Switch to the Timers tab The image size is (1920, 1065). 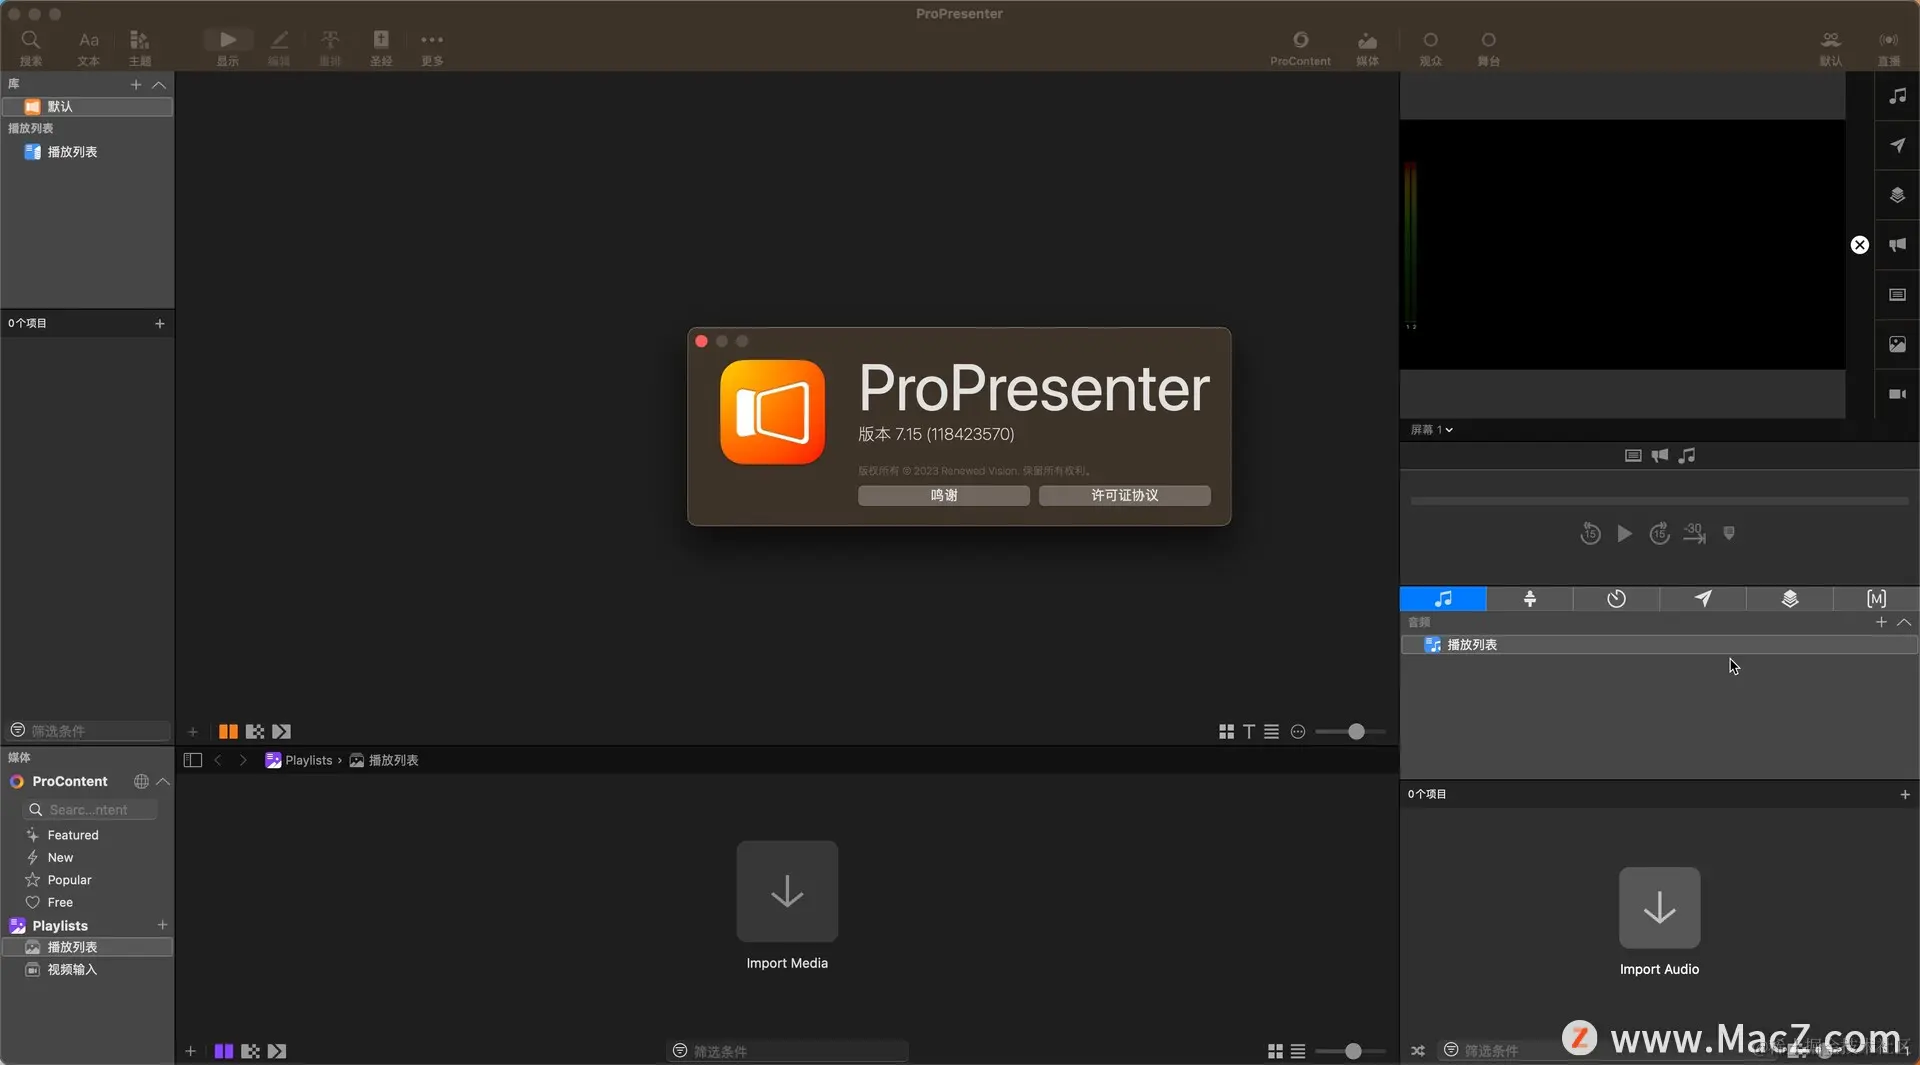point(1616,599)
